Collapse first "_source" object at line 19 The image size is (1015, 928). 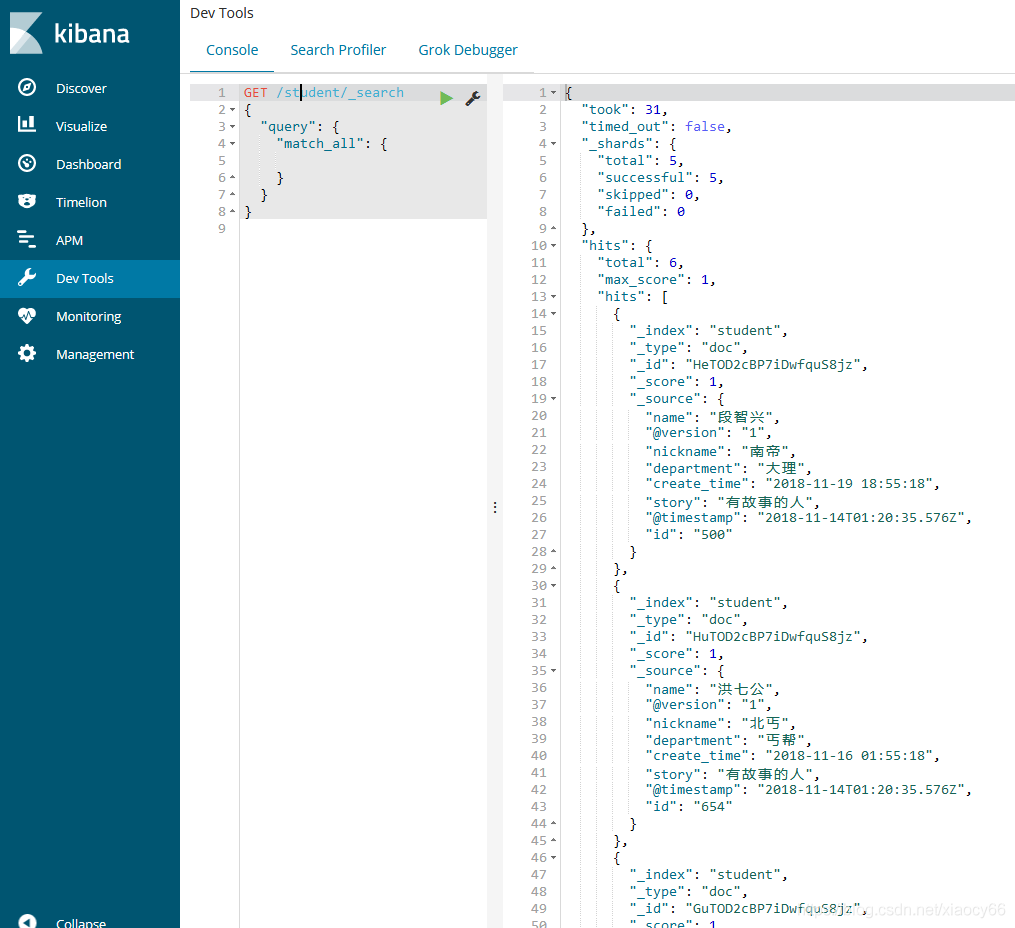[x=553, y=399]
